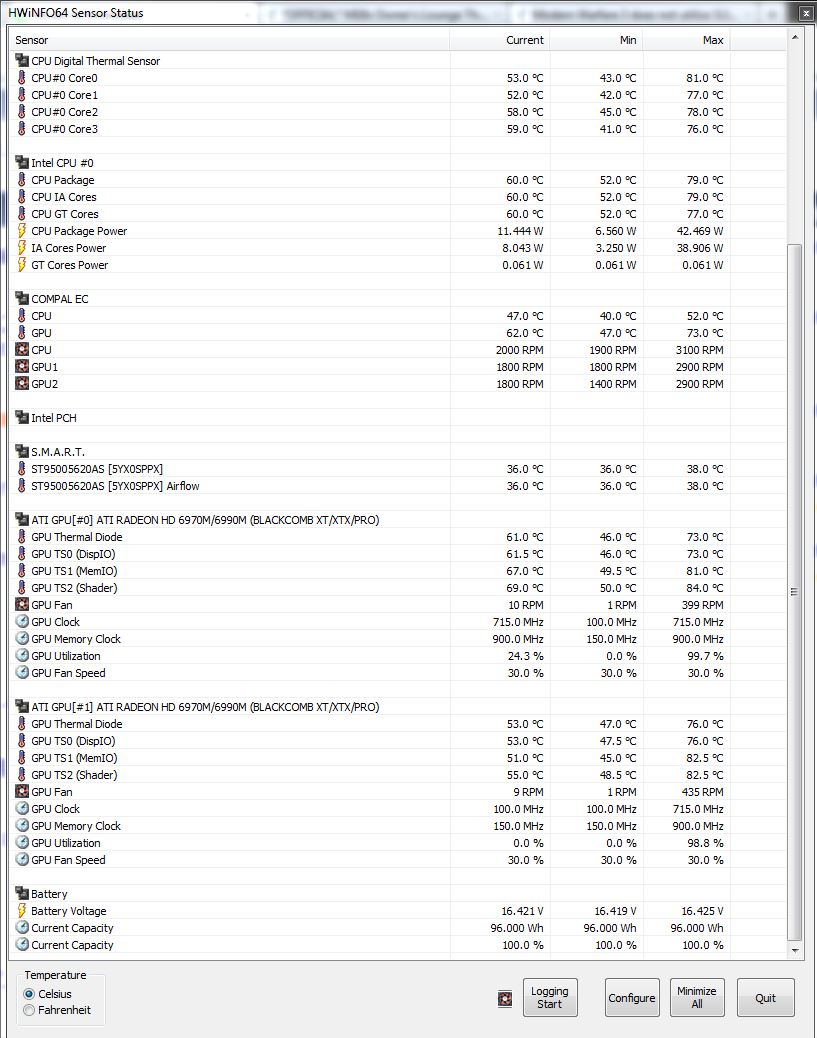Click the Battery group icon
817x1038 pixels.
[22, 894]
